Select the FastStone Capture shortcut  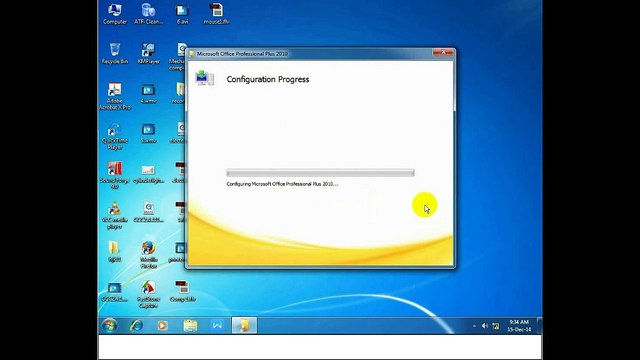click(x=149, y=294)
